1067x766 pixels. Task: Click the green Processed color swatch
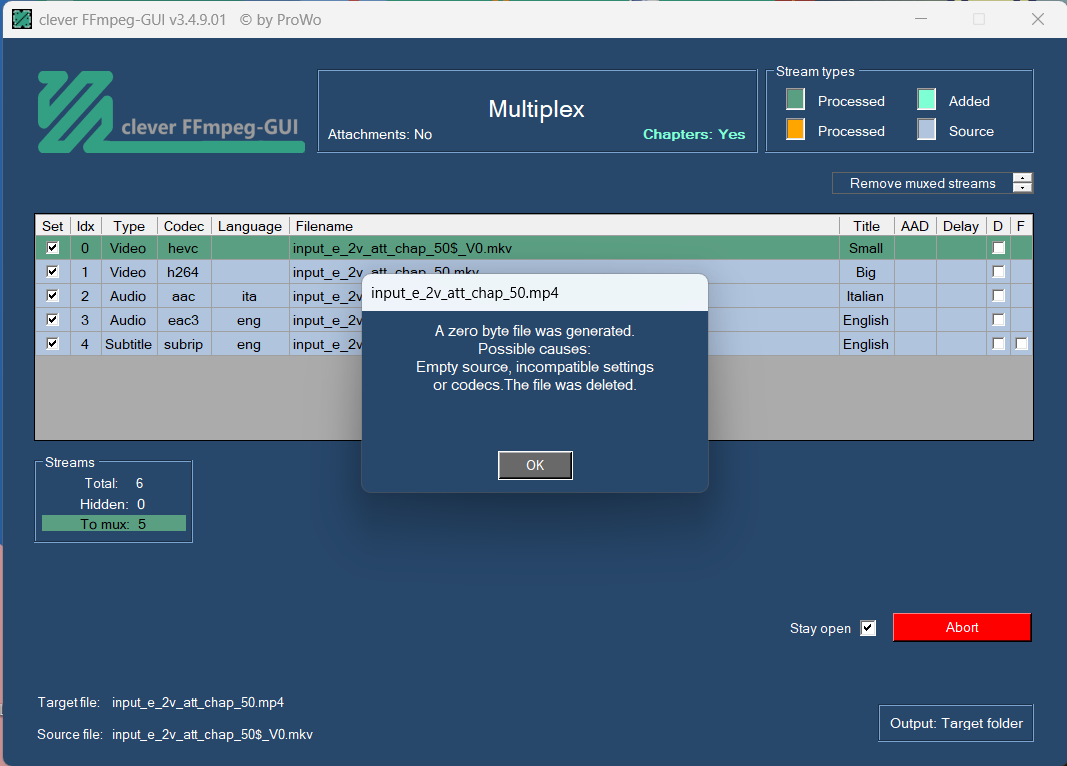pos(795,99)
